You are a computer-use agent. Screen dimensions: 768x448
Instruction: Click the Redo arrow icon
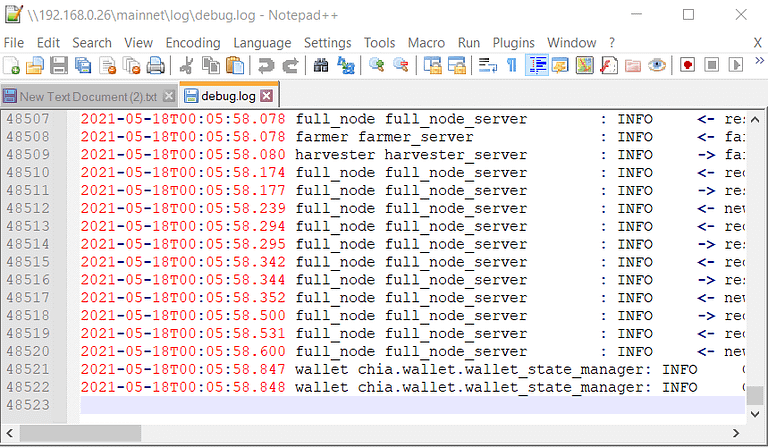[x=290, y=65]
